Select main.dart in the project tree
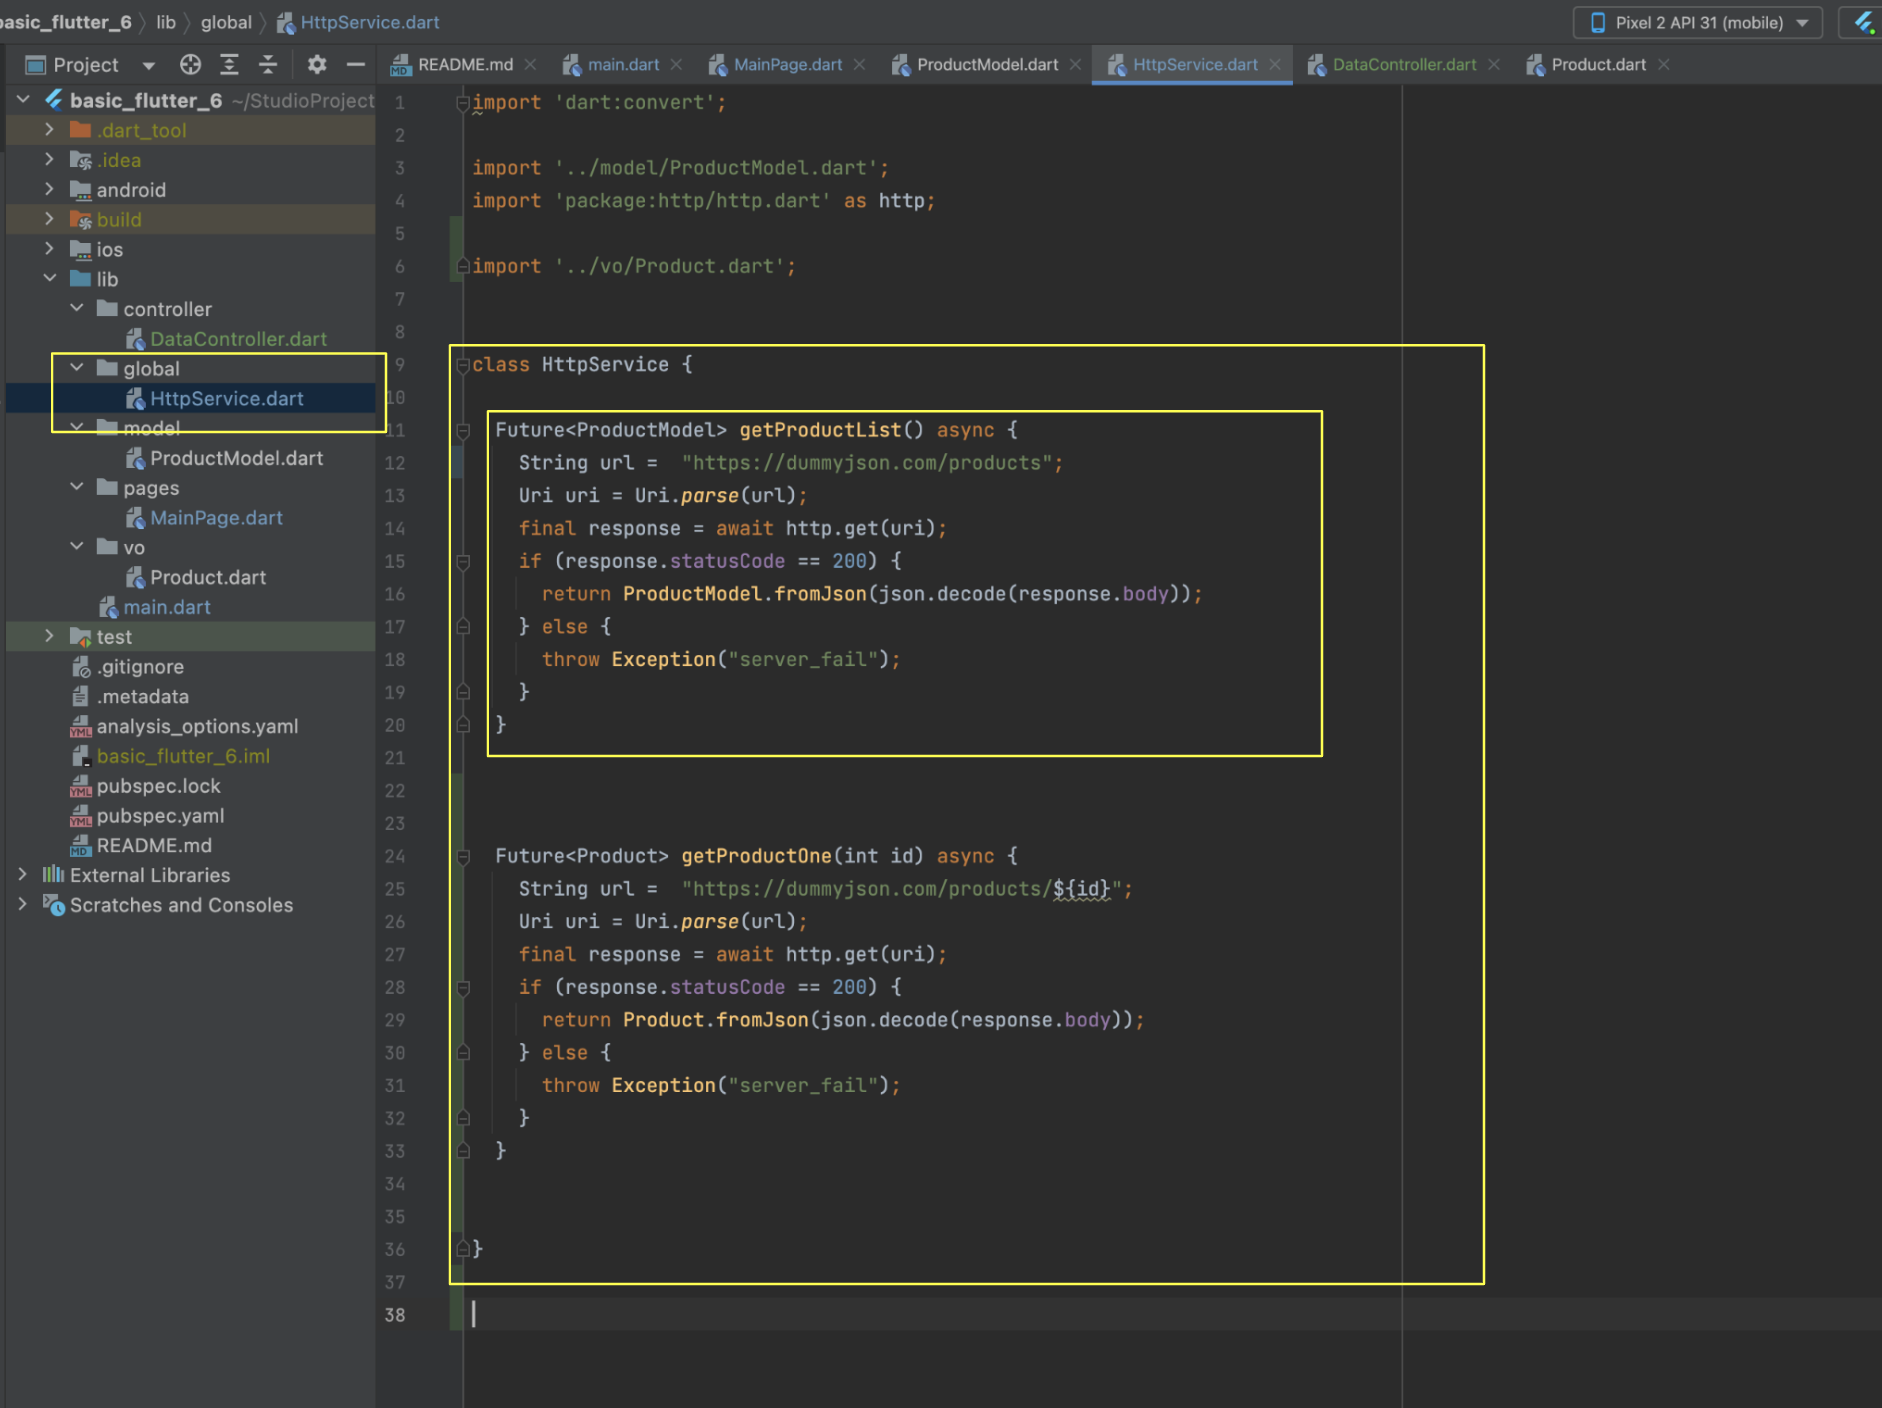1882x1408 pixels. (167, 607)
